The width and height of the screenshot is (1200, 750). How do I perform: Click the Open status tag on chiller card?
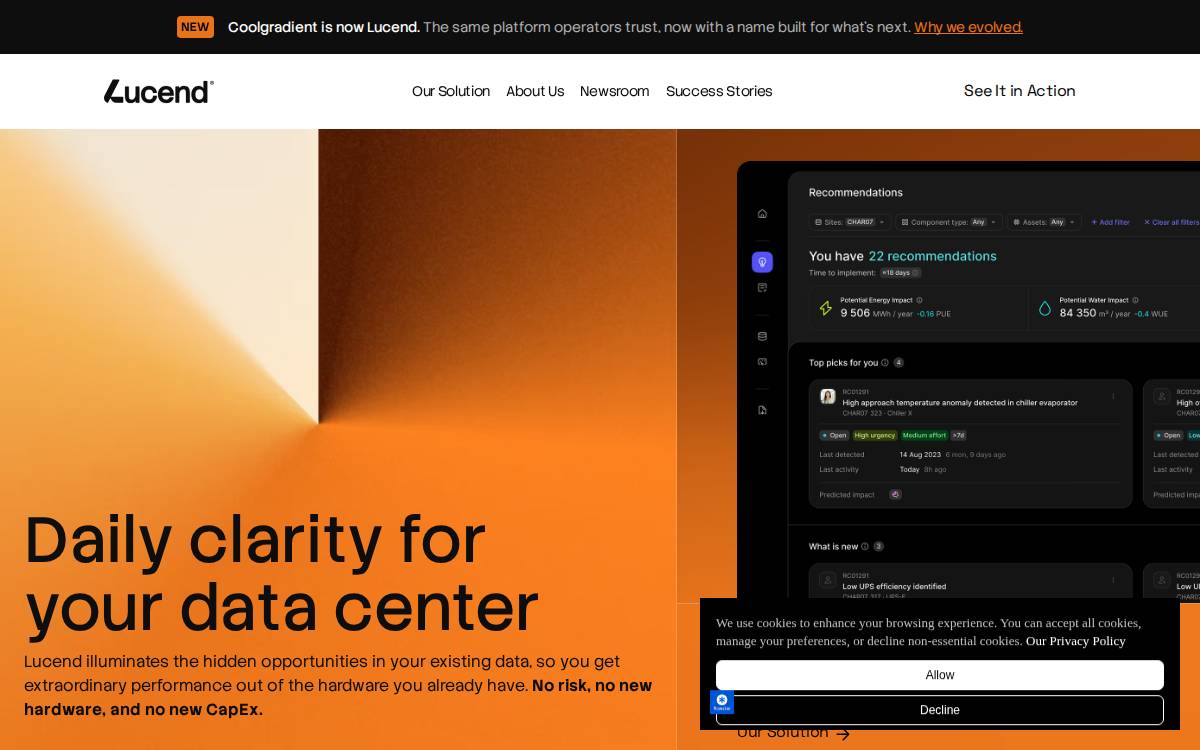[x=834, y=435]
